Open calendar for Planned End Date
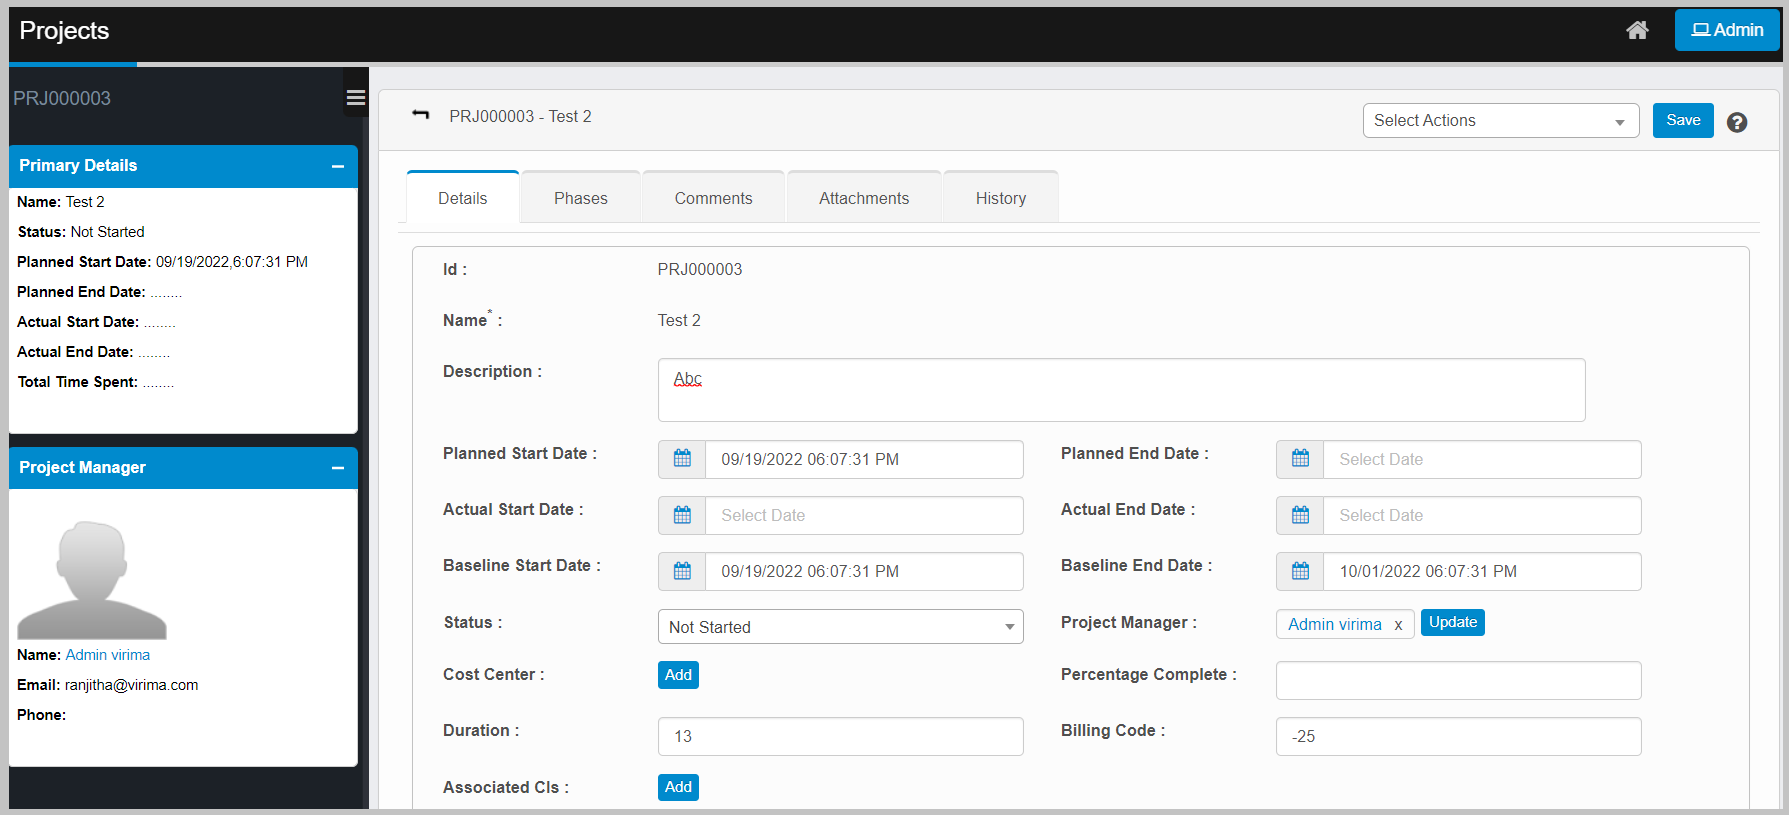The image size is (1789, 815). [x=1300, y=459]
